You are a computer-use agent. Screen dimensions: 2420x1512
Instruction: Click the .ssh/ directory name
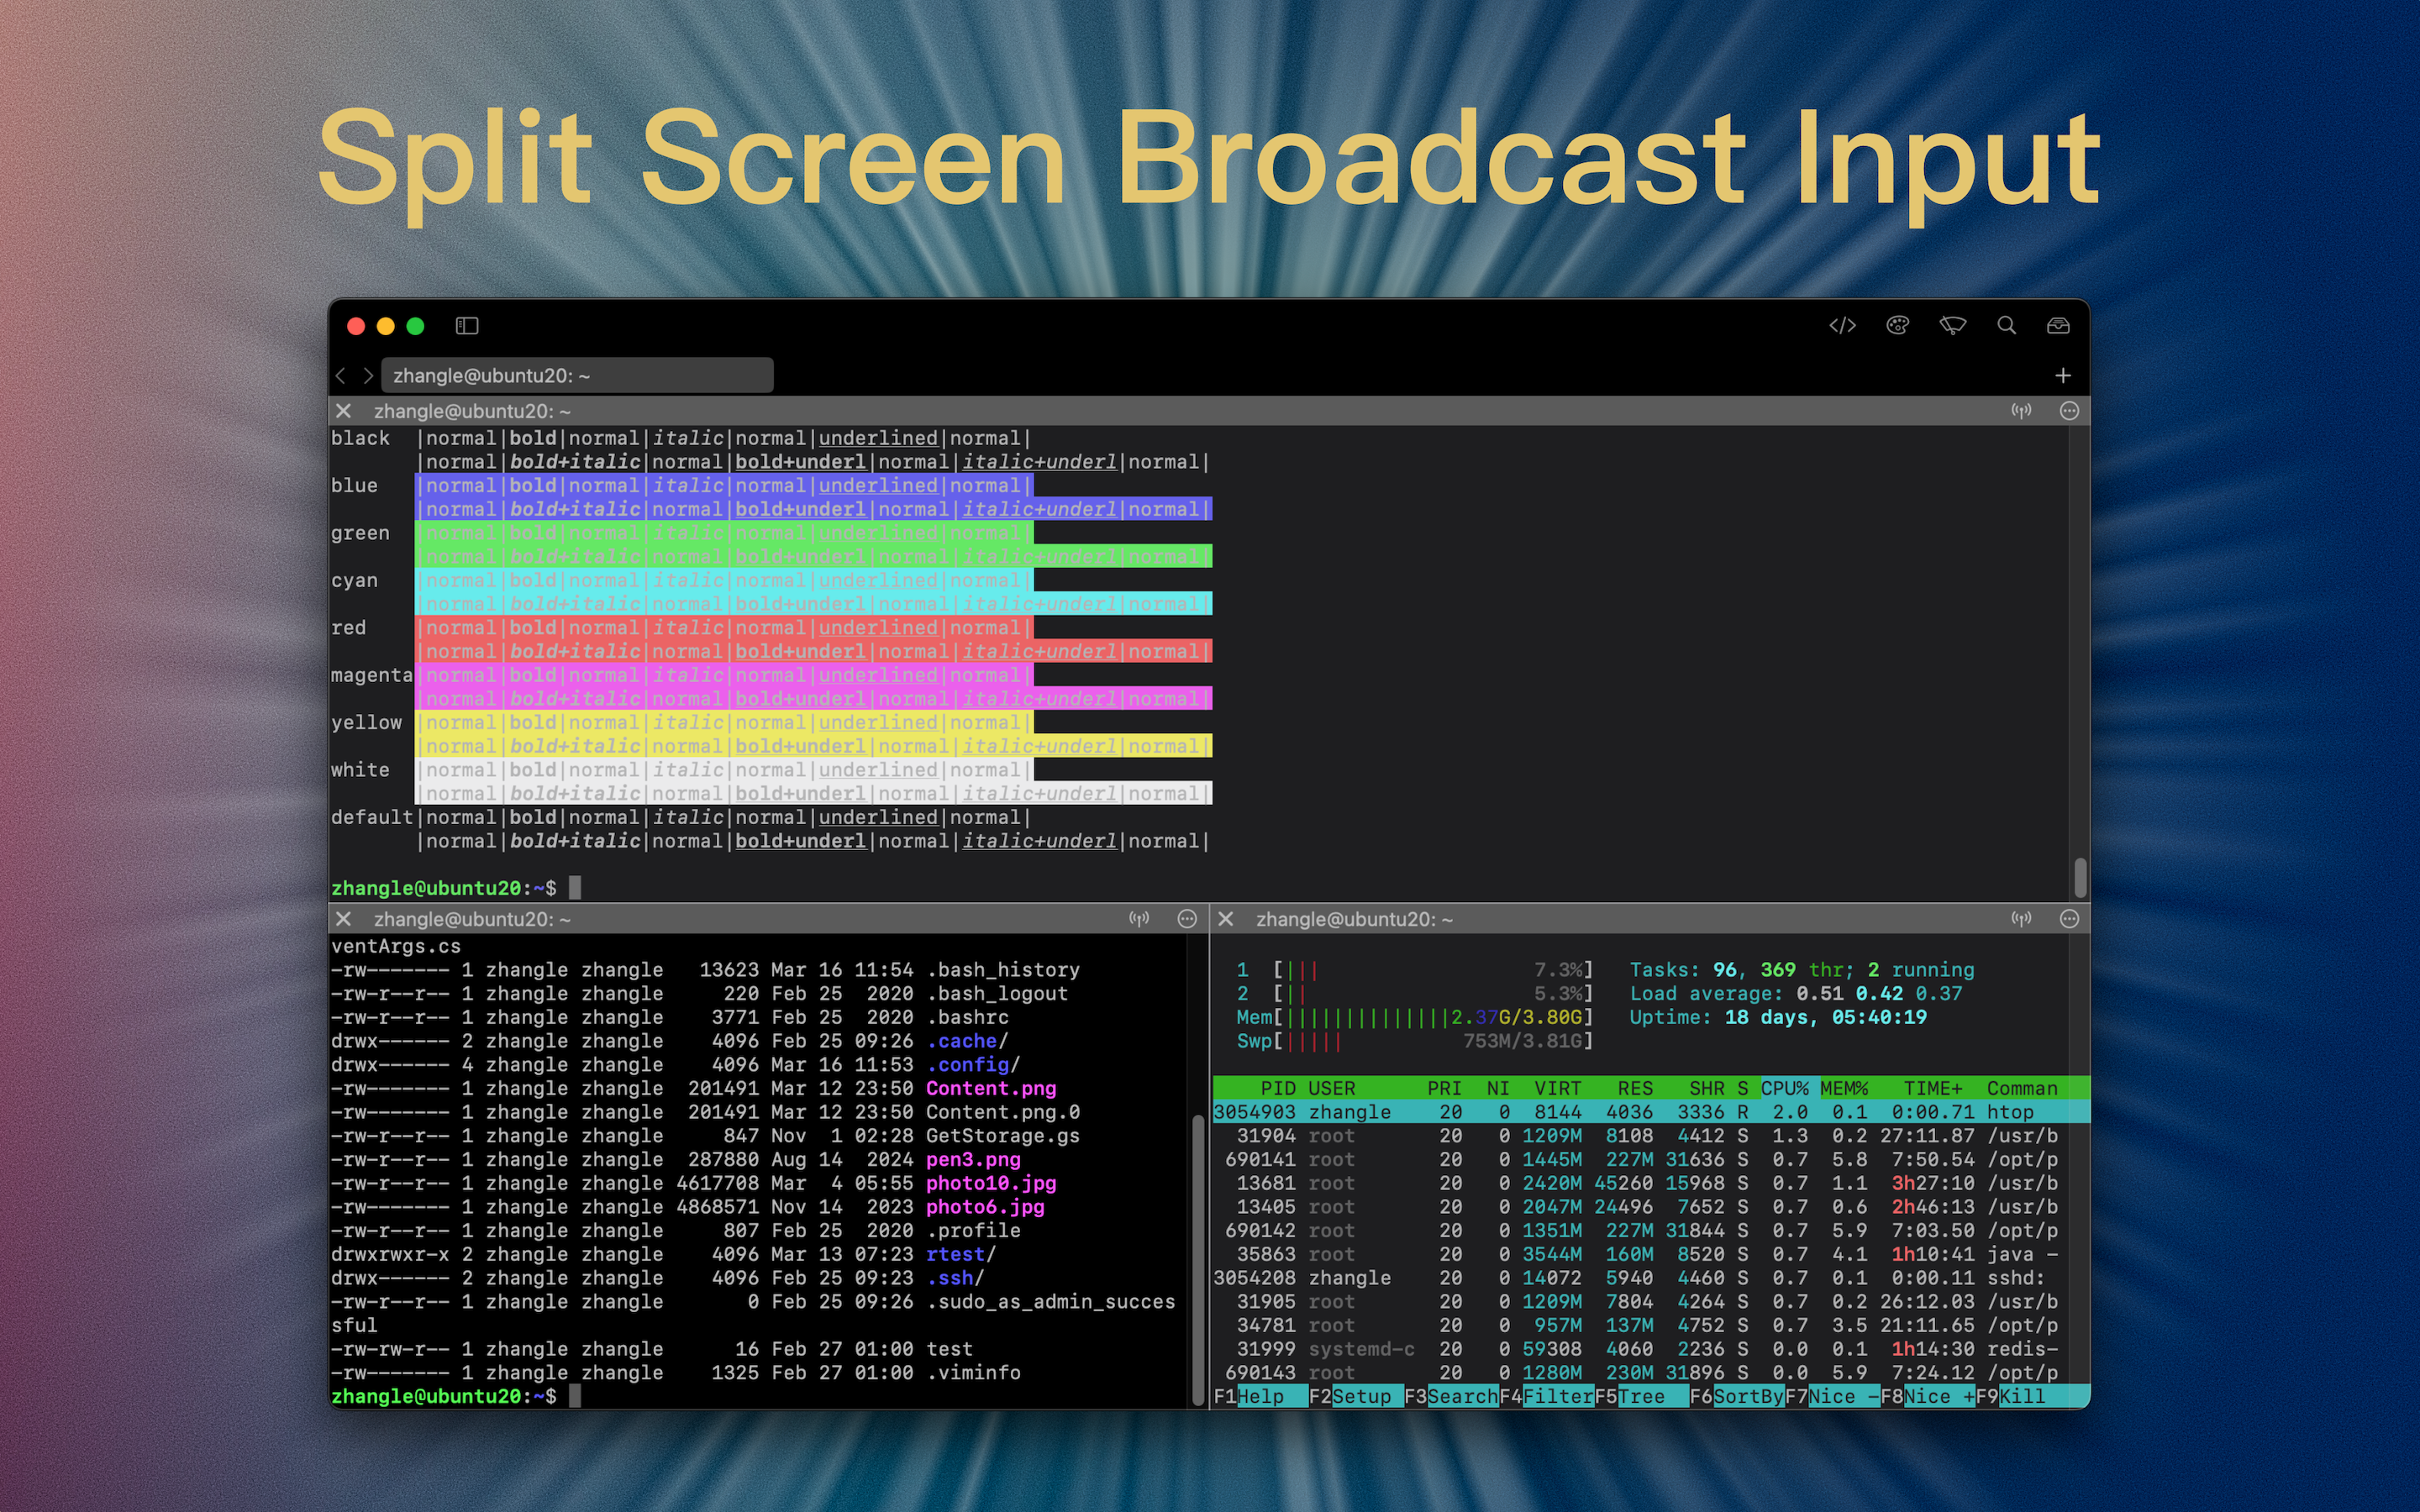(x=955, y=1278)
